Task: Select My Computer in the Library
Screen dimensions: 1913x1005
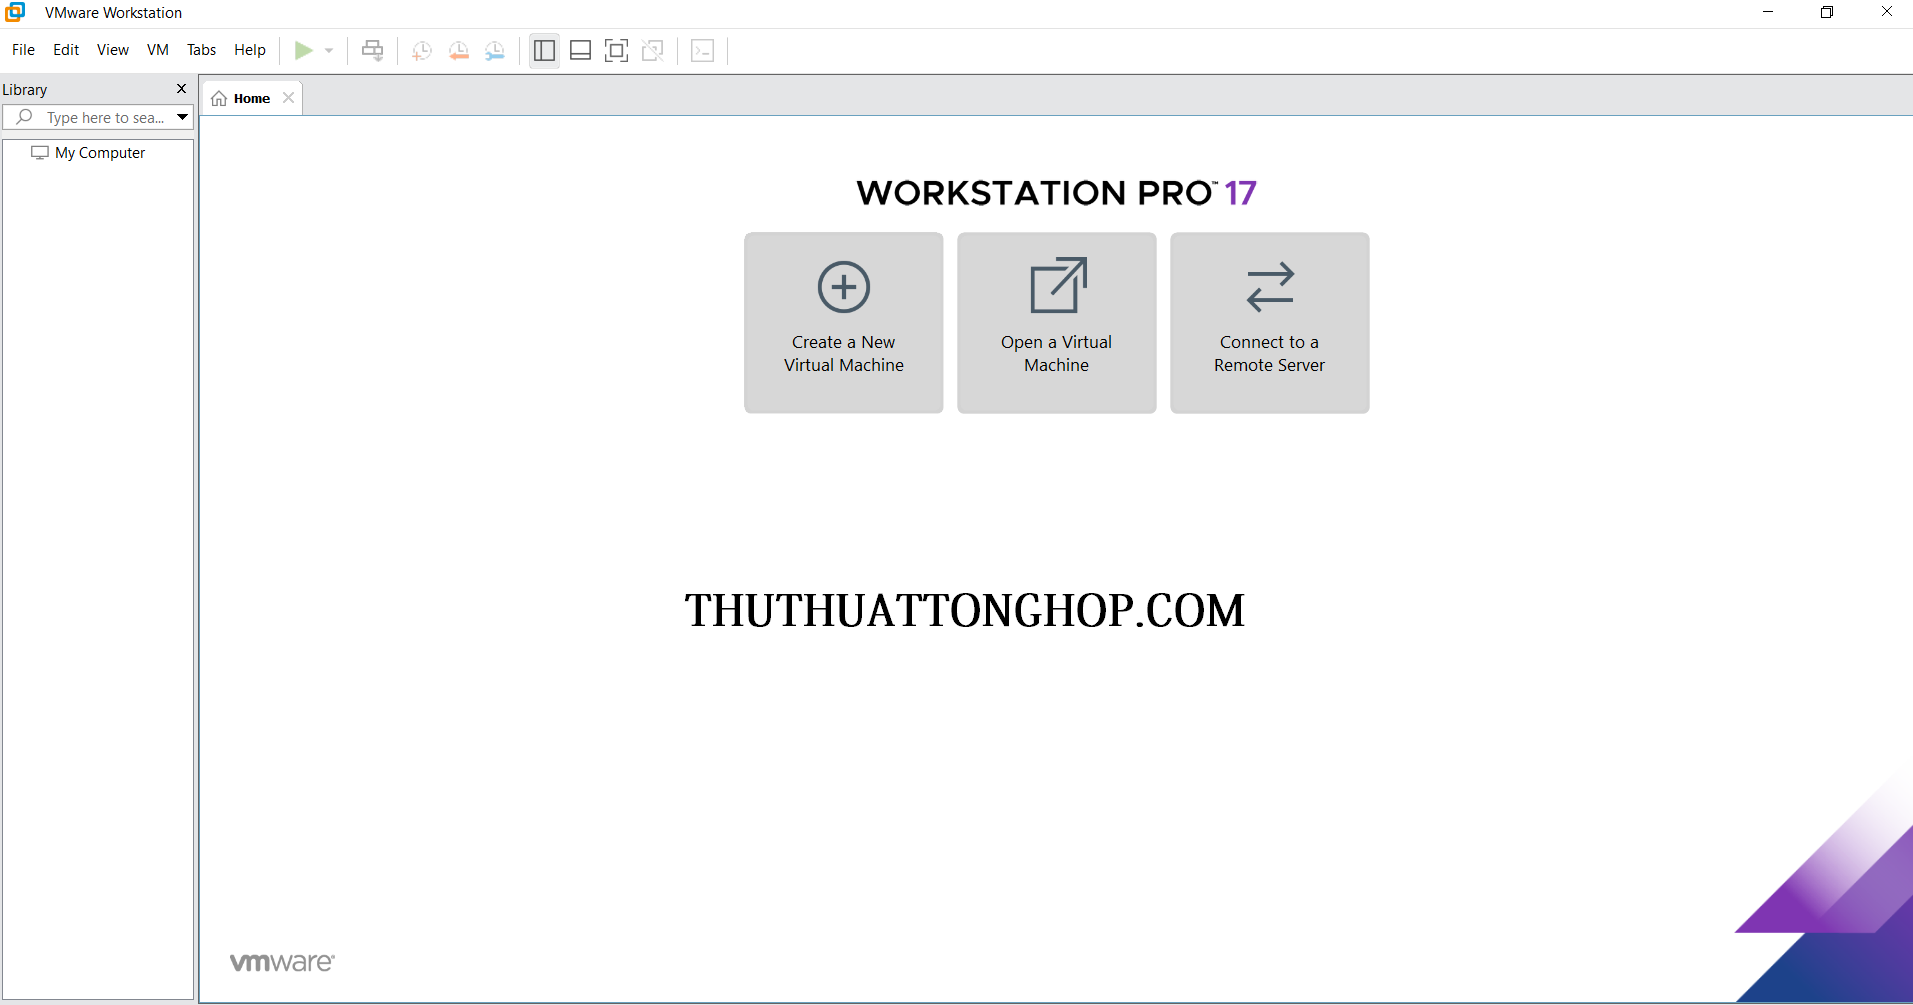Action: pos(98,152)
